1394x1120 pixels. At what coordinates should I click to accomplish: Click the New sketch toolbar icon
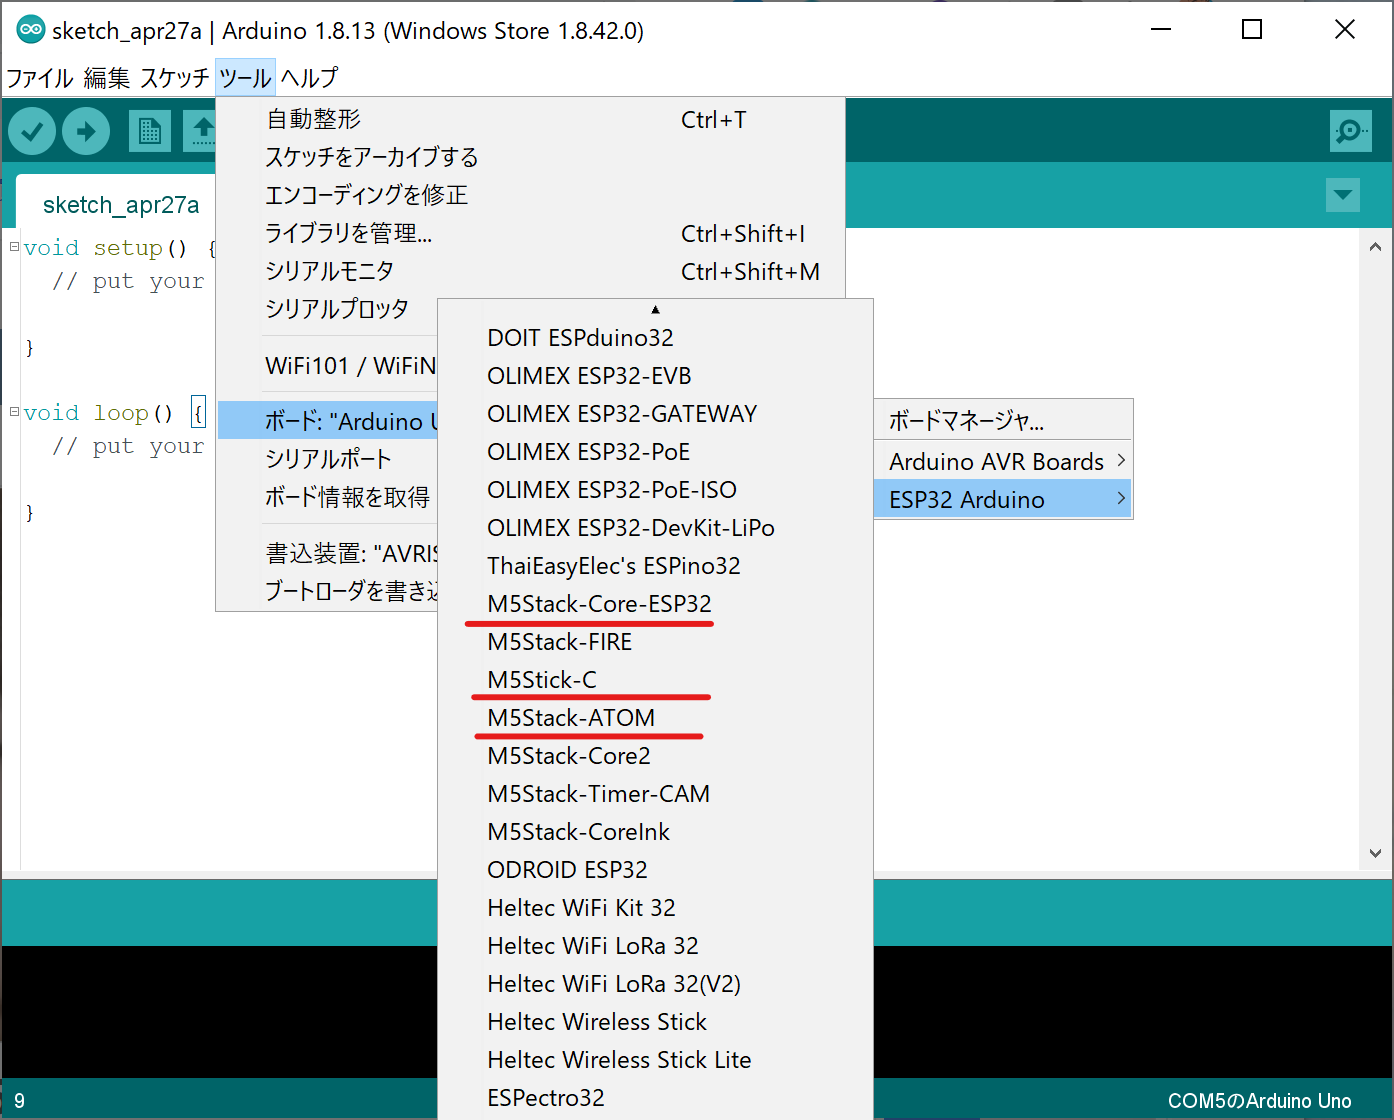(x=150, y=131)
